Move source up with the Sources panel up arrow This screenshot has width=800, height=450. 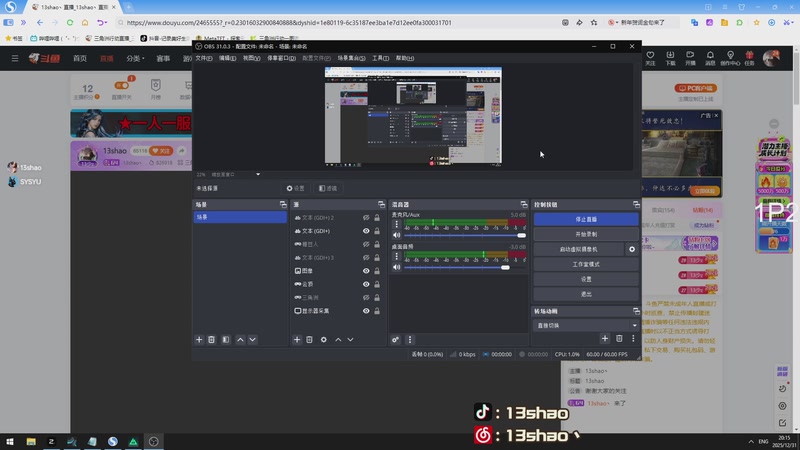pyautogui.click(x=338, y=340)
